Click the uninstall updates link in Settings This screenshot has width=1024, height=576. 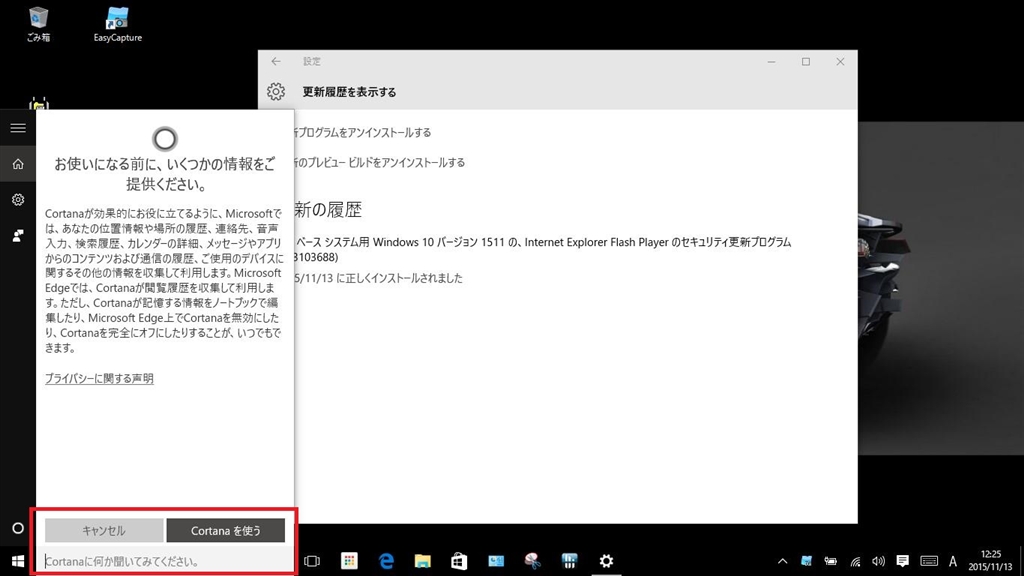(362, 133)
